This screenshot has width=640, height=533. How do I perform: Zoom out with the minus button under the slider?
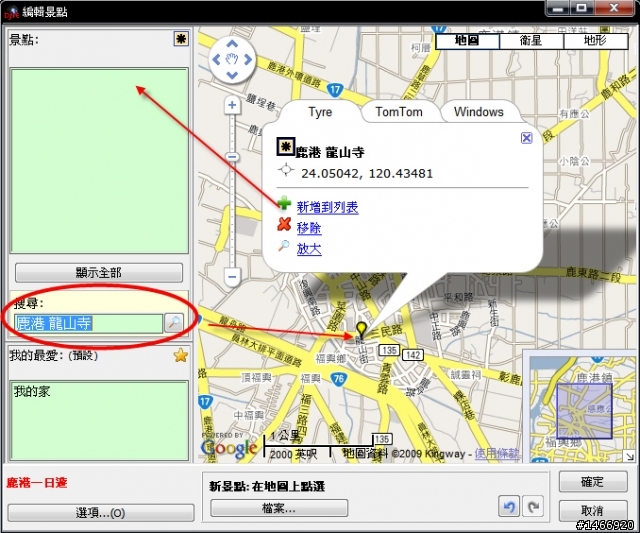(x=232, y=277)
